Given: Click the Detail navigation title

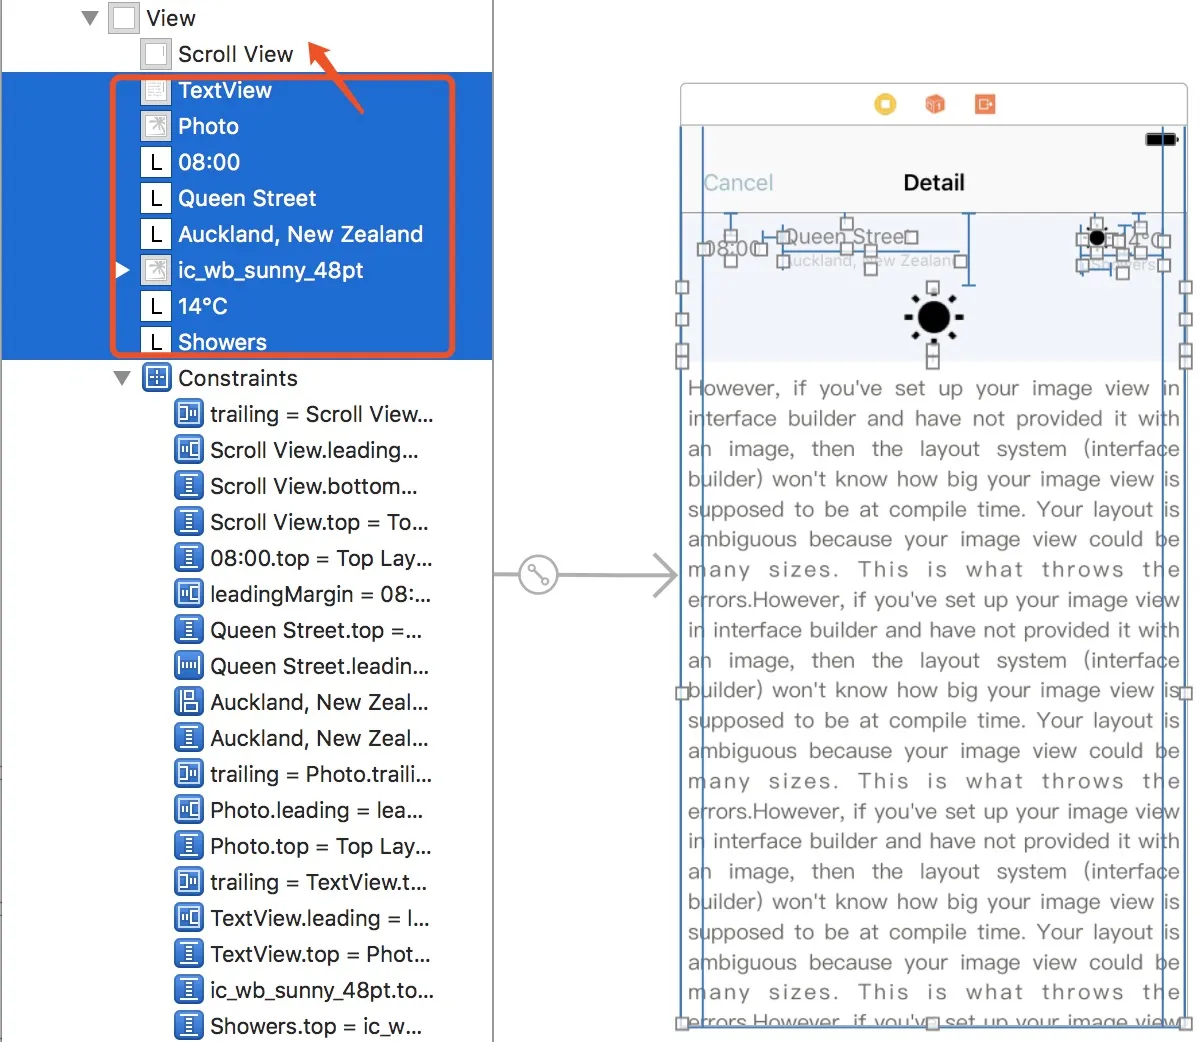Looking at the screenshot, I should pos(934,183).
